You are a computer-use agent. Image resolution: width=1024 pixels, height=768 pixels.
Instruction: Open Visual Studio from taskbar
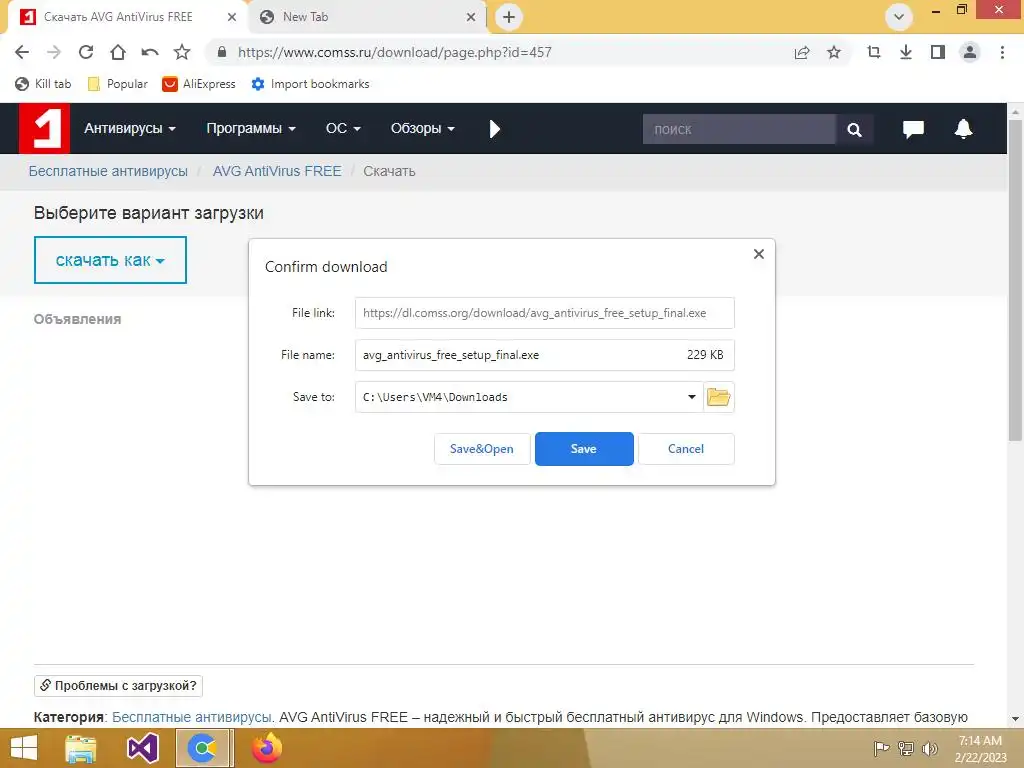(142, 748)
